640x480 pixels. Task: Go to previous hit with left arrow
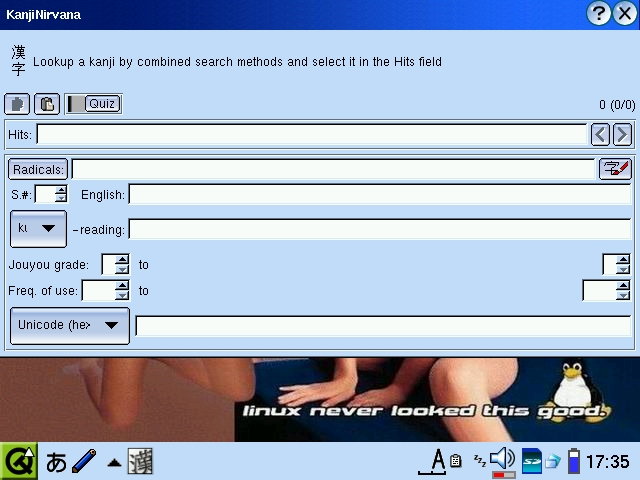(600, 134)
